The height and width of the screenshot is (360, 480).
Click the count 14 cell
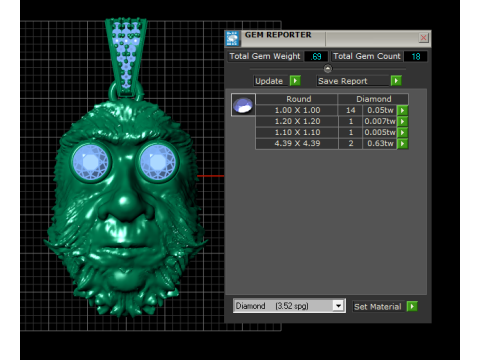pos(350,110)
